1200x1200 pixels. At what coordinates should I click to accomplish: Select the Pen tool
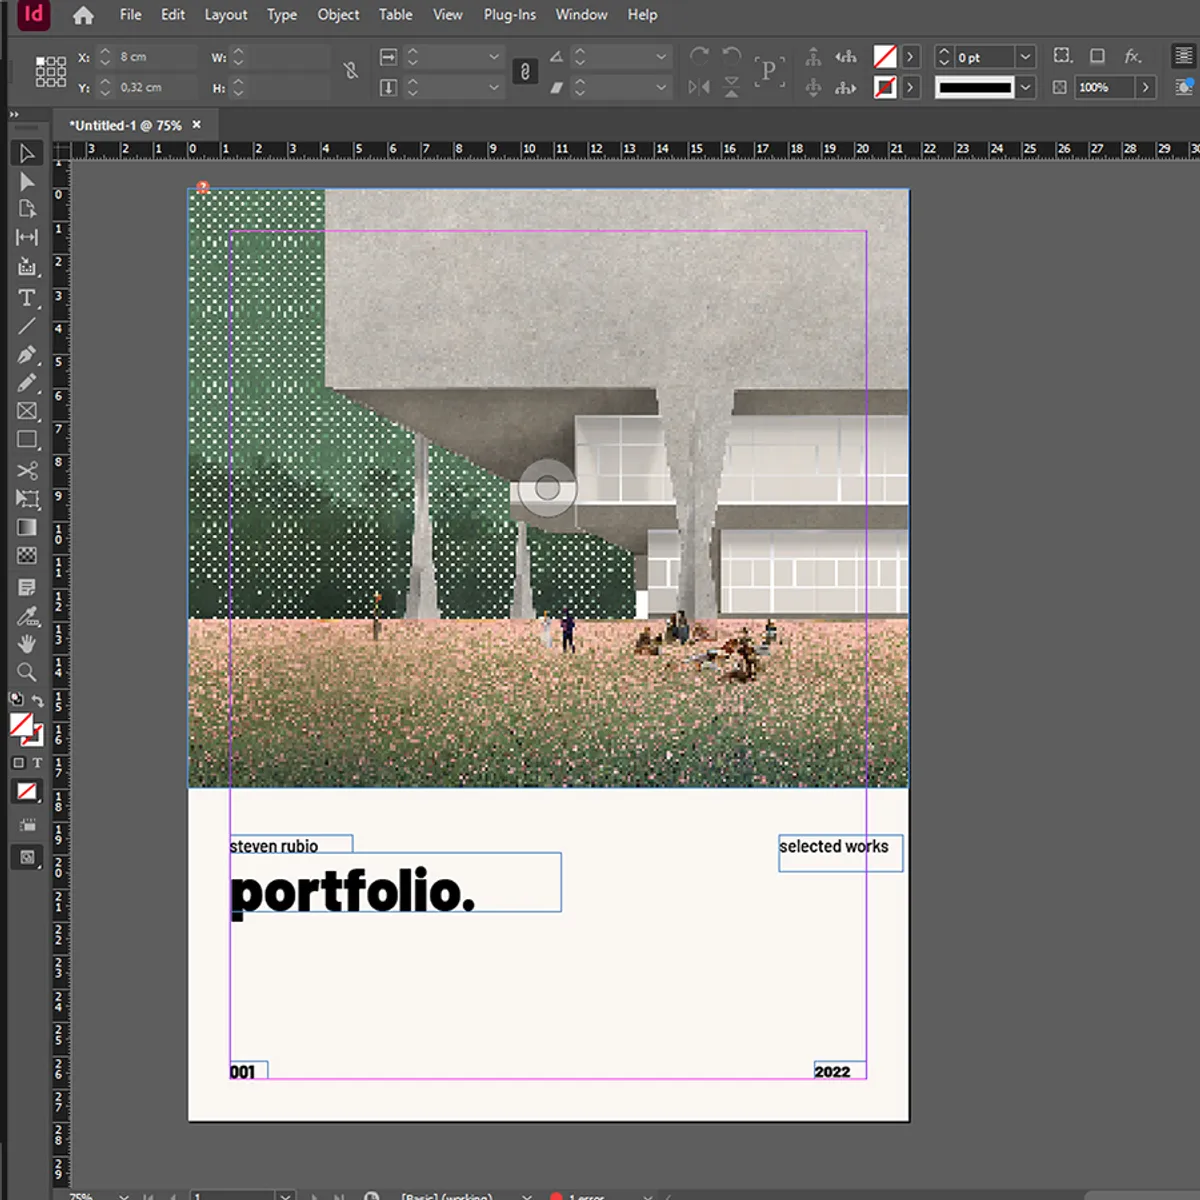[27, 354]
